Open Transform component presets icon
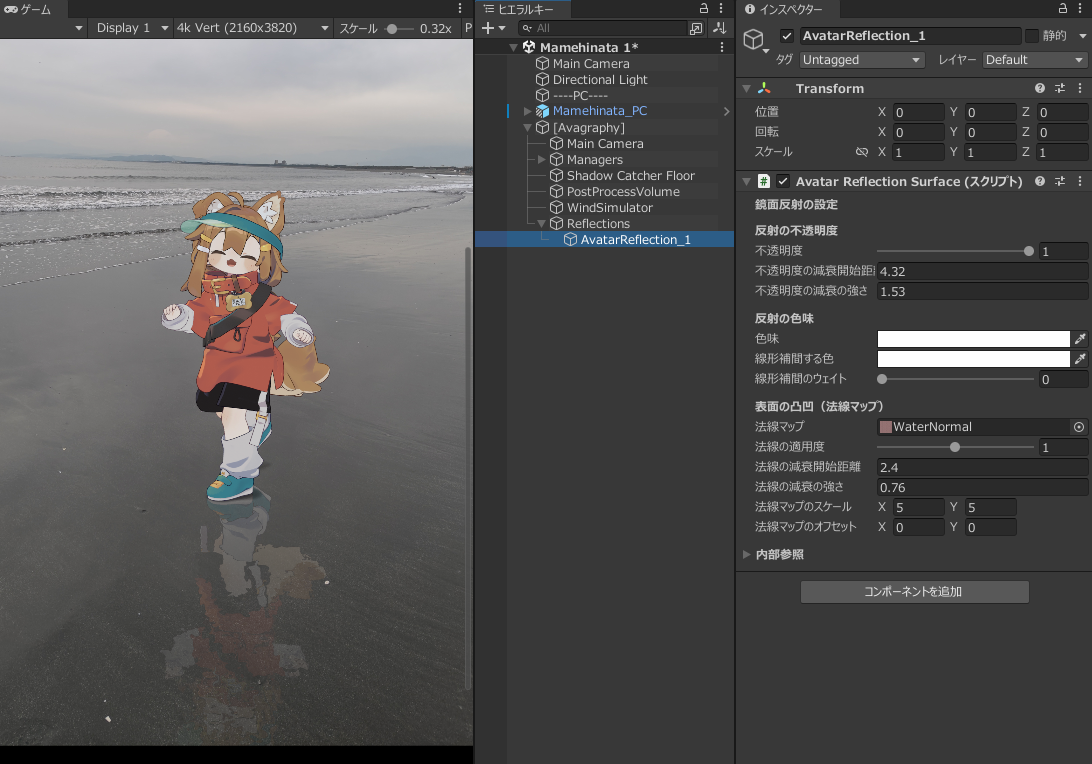 (x=1060, y=88)
